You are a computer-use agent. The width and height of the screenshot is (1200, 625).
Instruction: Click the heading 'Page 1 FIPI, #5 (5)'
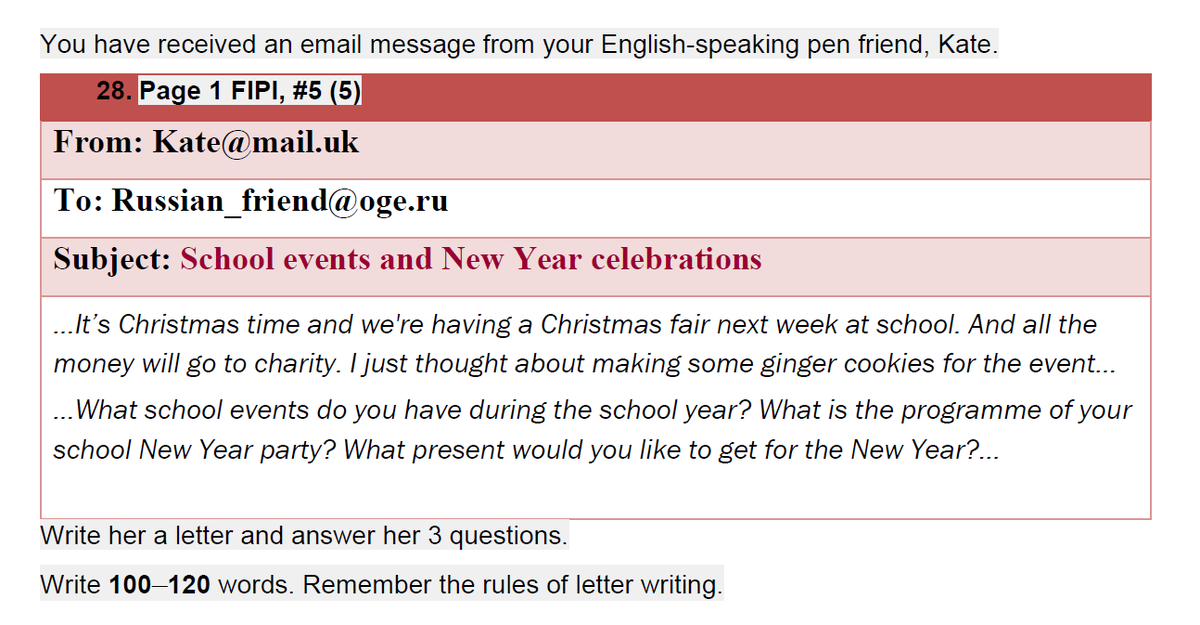coord(250,92)
